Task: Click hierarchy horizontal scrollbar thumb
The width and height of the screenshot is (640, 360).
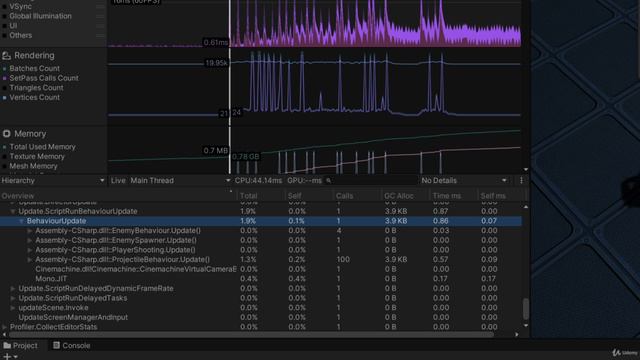Action: (x=251, y=335)
